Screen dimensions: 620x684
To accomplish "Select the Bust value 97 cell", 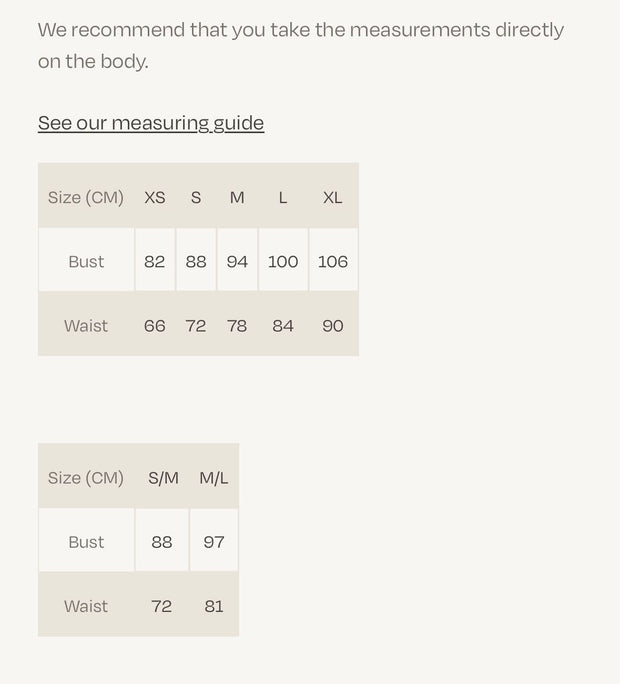I will 214,541.
